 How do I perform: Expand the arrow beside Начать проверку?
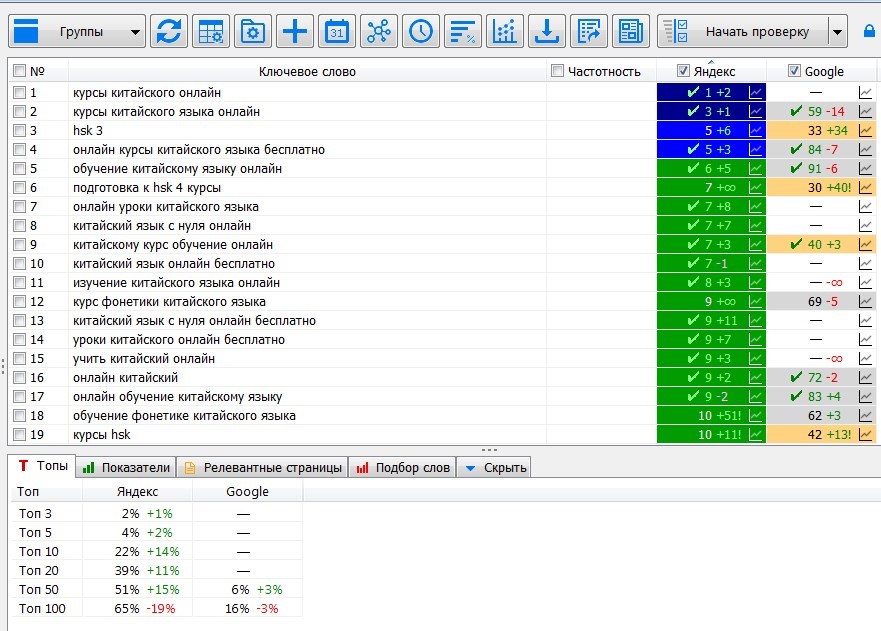coord(837,31)
